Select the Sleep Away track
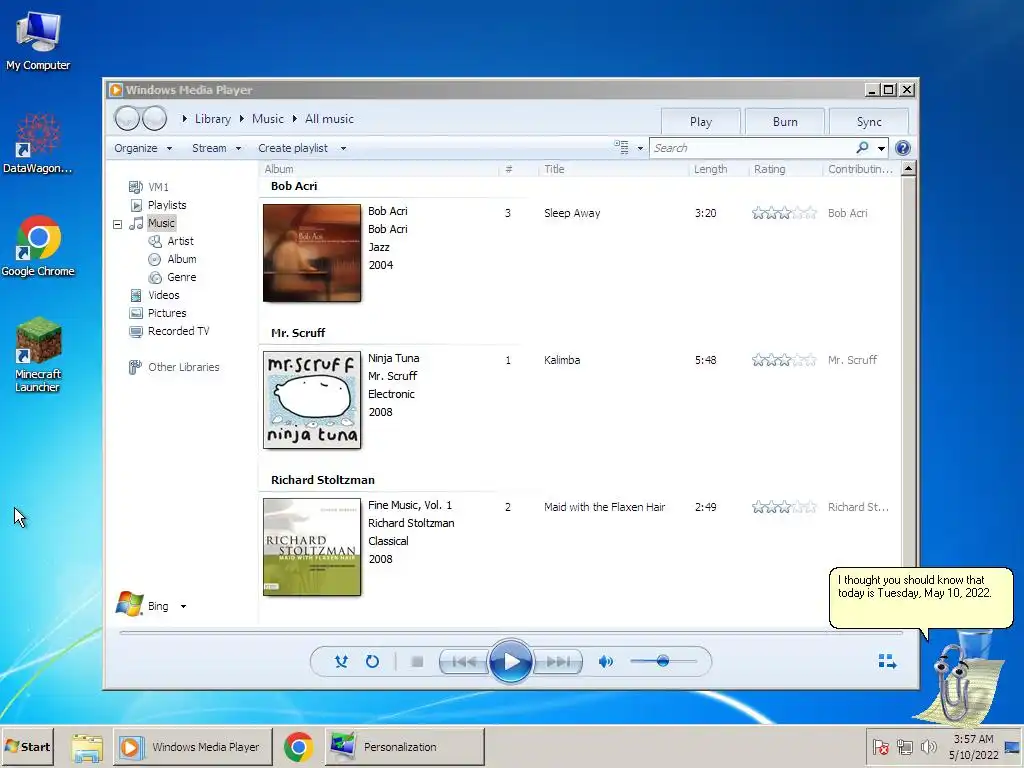 [571, 213]
